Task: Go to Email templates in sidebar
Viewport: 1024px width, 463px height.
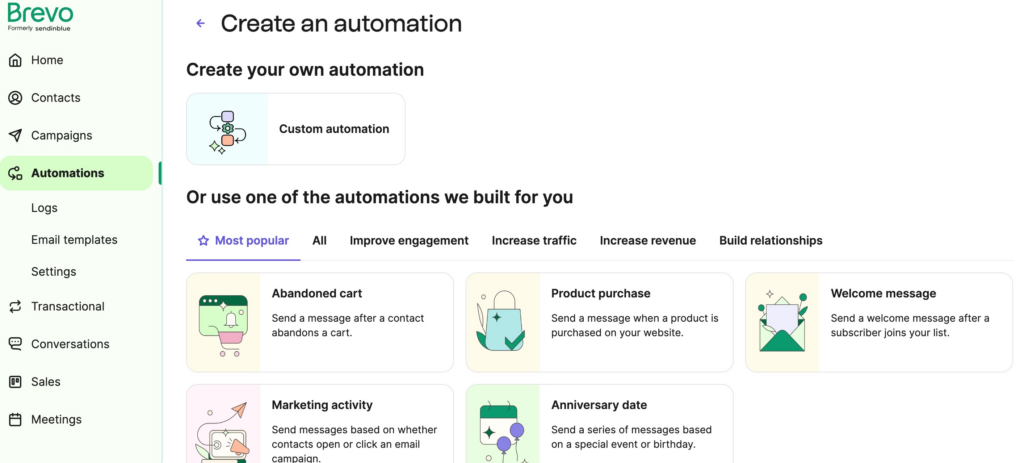Action: (74, 240)
